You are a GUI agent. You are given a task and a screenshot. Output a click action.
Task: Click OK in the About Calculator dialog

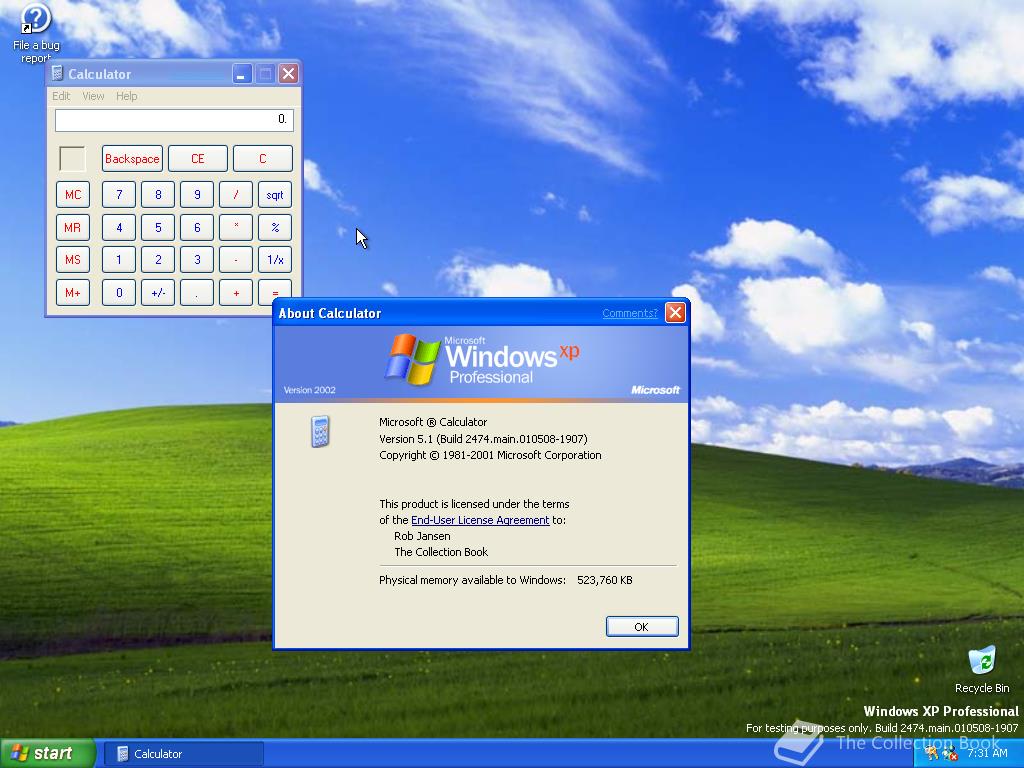click(x=641, y=626)
